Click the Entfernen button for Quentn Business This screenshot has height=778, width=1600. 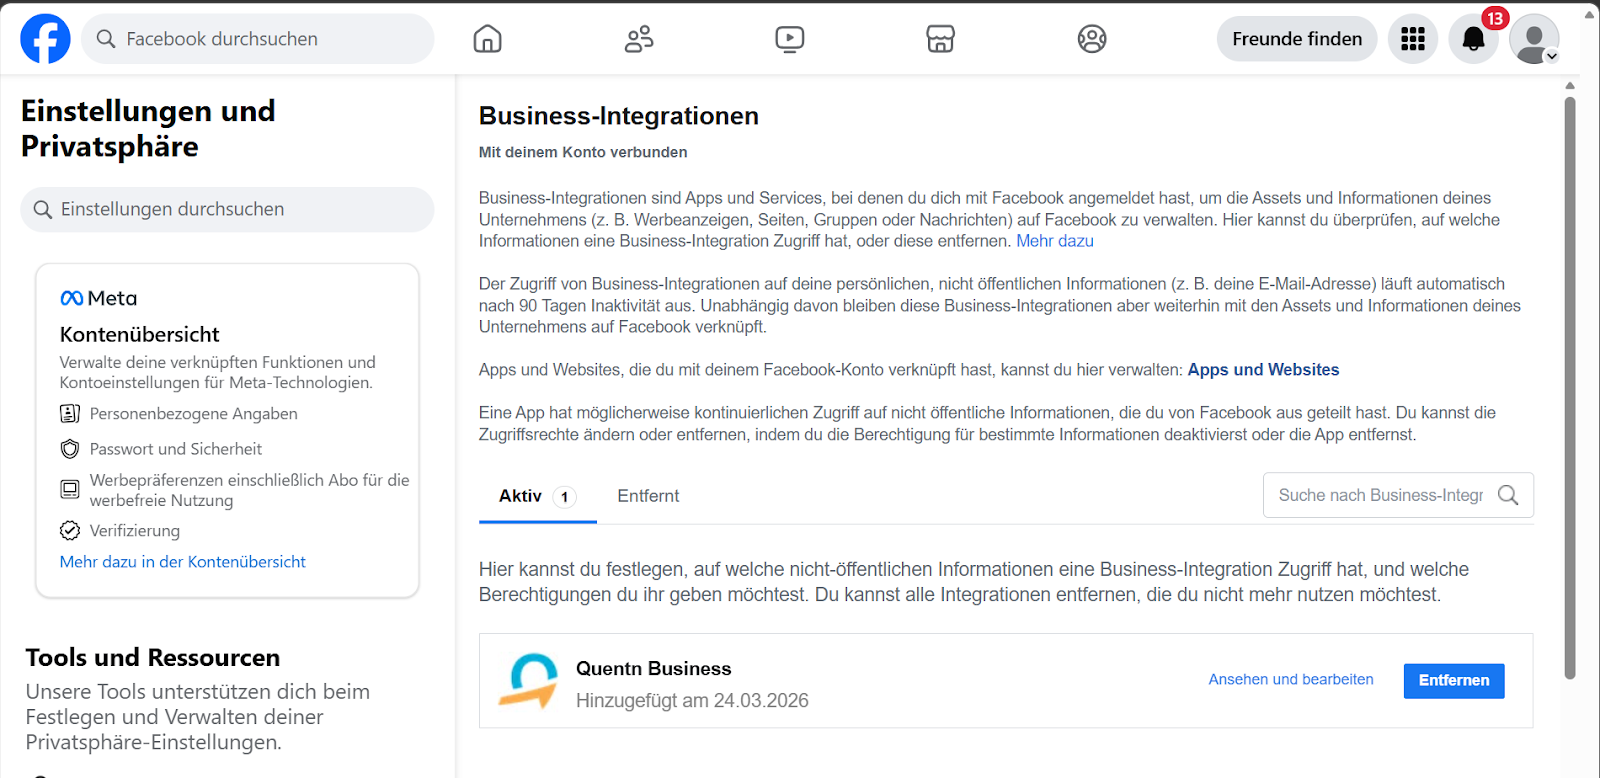[1454, 681]
